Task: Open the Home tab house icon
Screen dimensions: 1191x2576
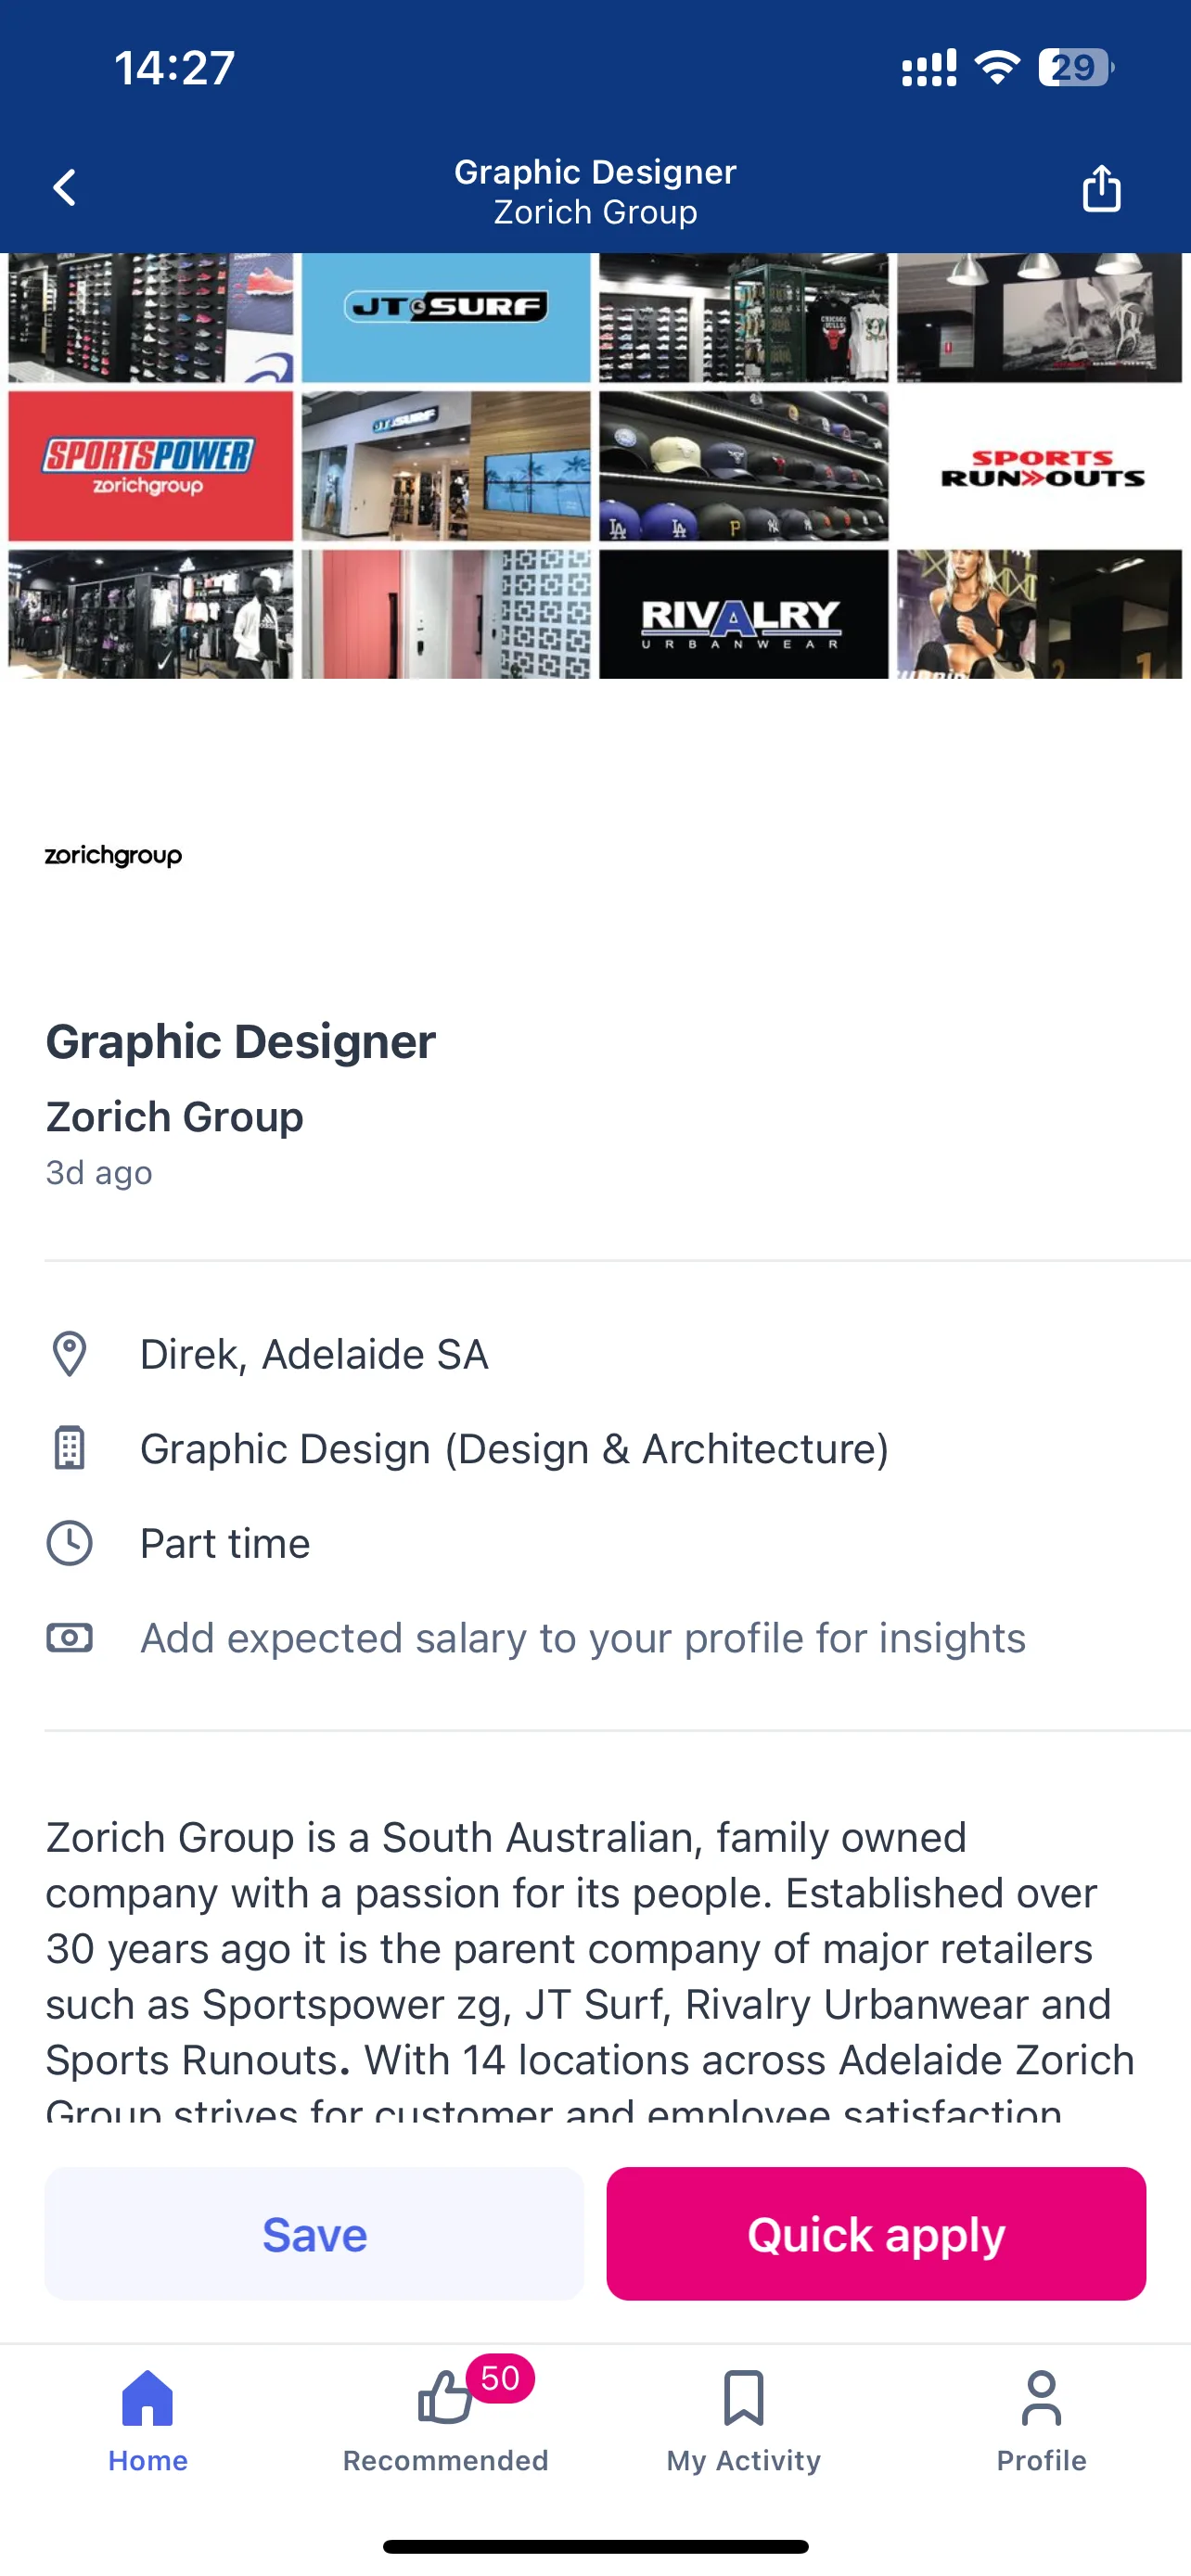Action: tap(148, 2398)
